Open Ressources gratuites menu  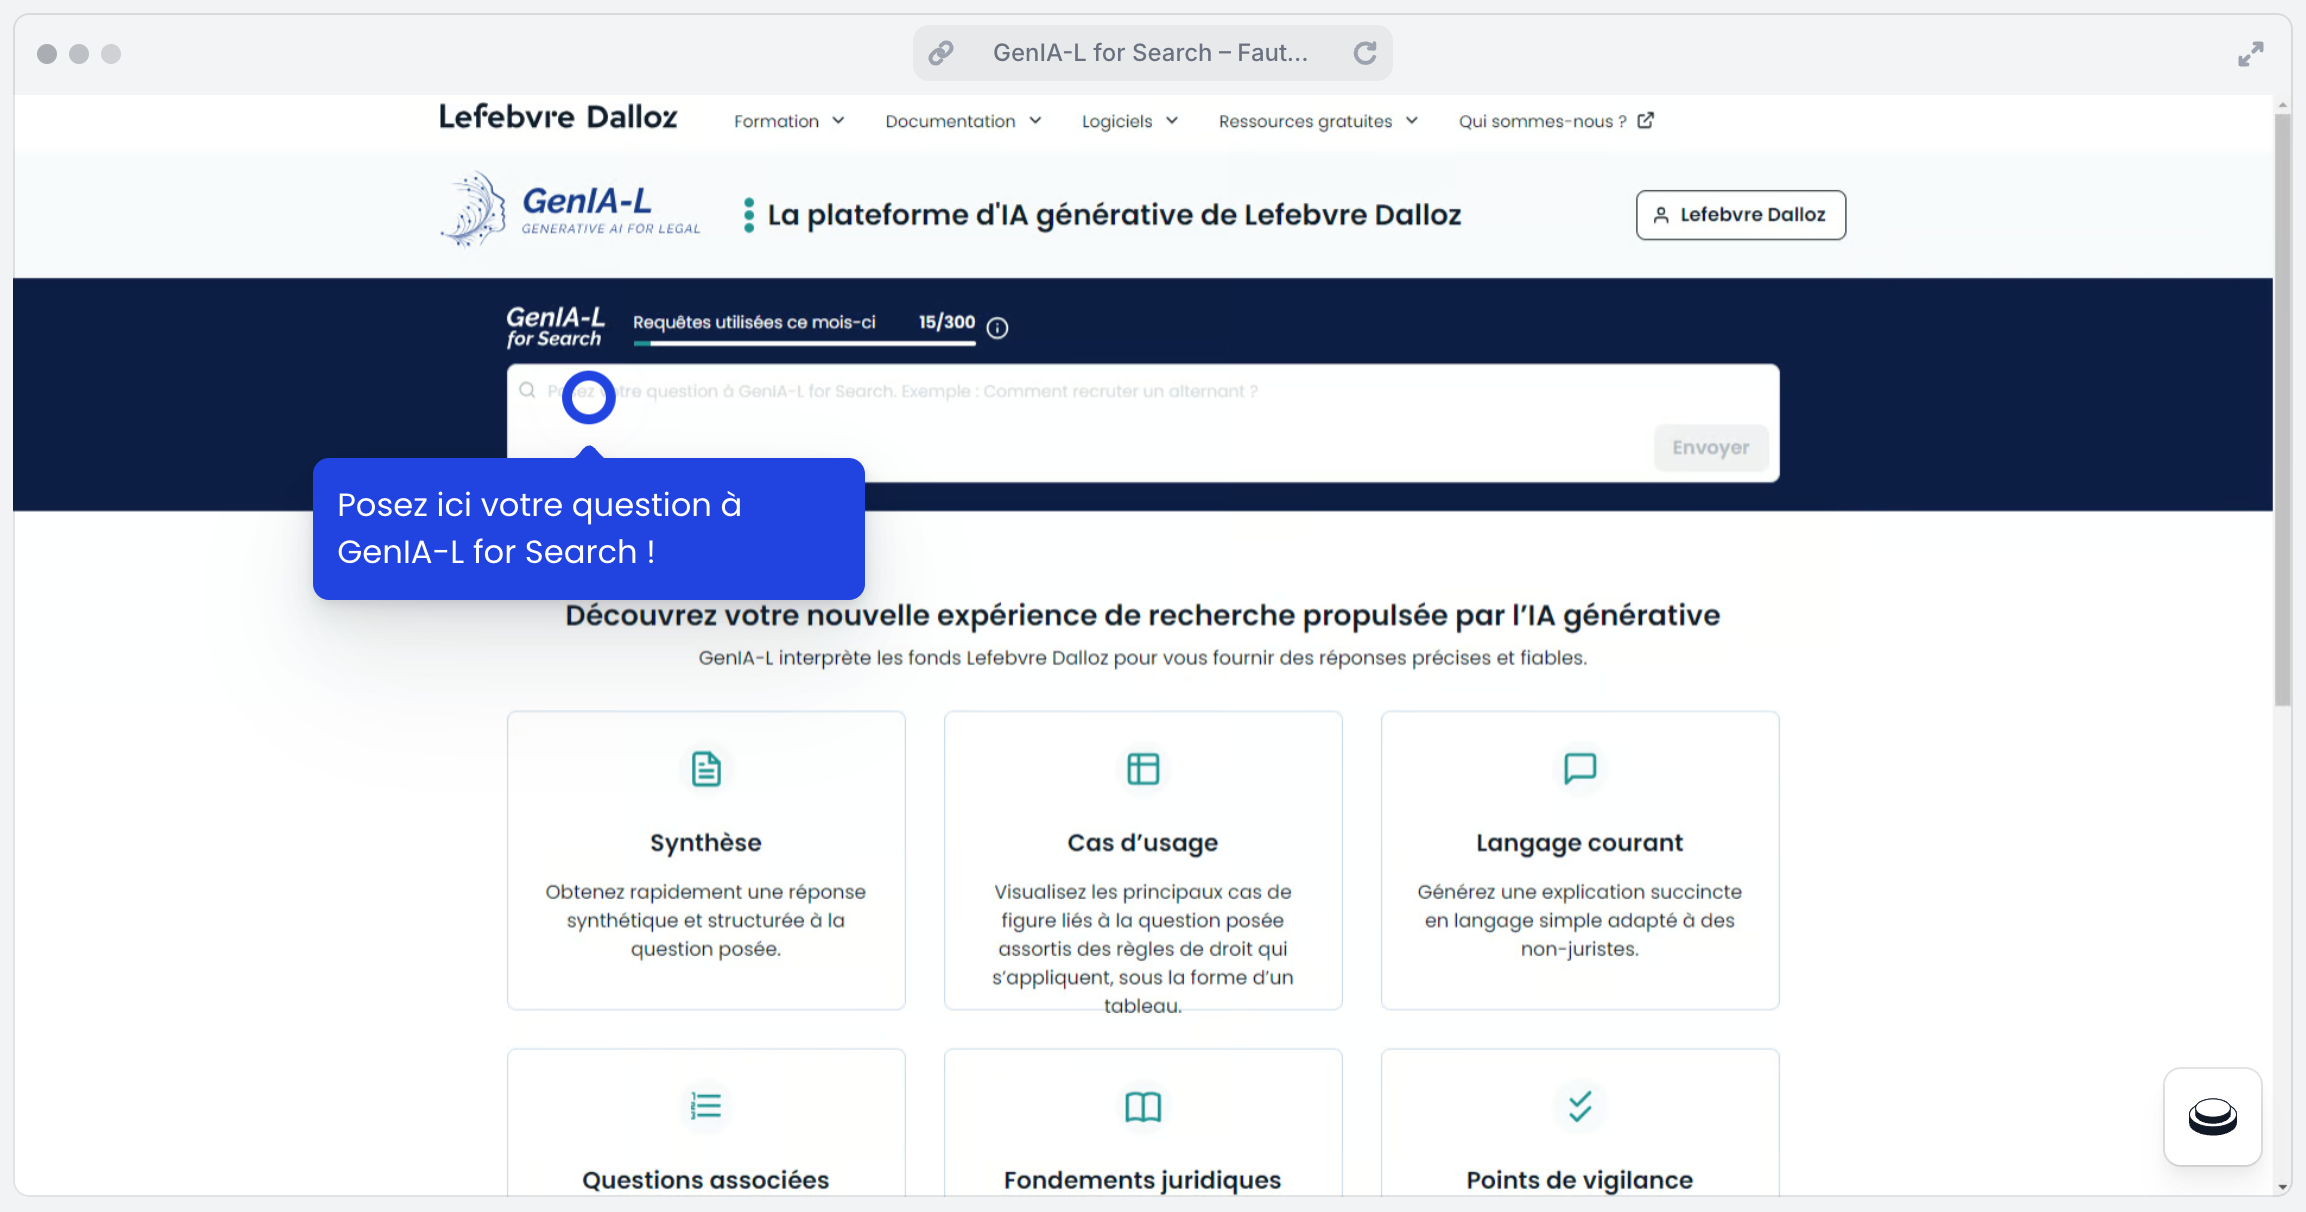click(1318, 121)
